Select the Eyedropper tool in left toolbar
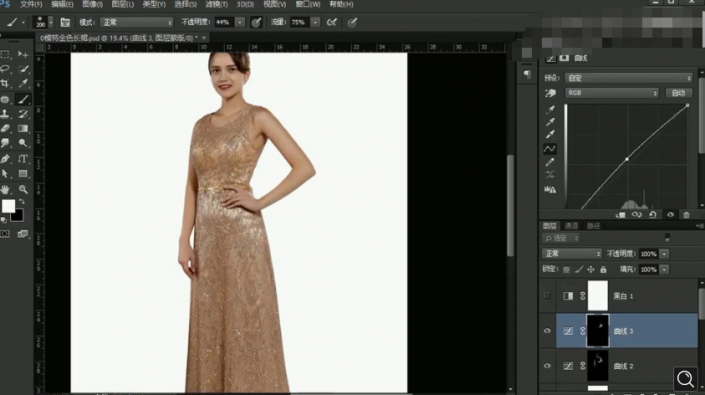 click(x=22, y=83)
